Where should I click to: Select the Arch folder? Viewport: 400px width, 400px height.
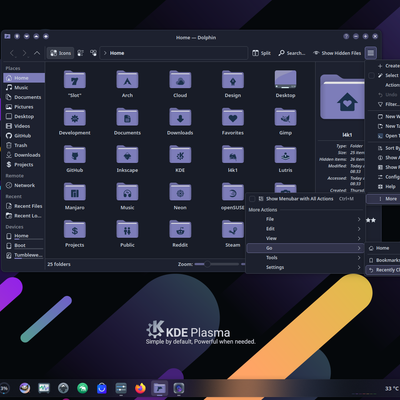point(127,83)
